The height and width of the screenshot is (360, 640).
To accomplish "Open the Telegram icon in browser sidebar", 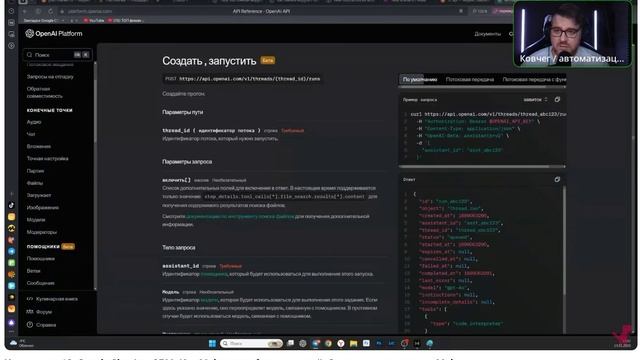I will (11, 251).
